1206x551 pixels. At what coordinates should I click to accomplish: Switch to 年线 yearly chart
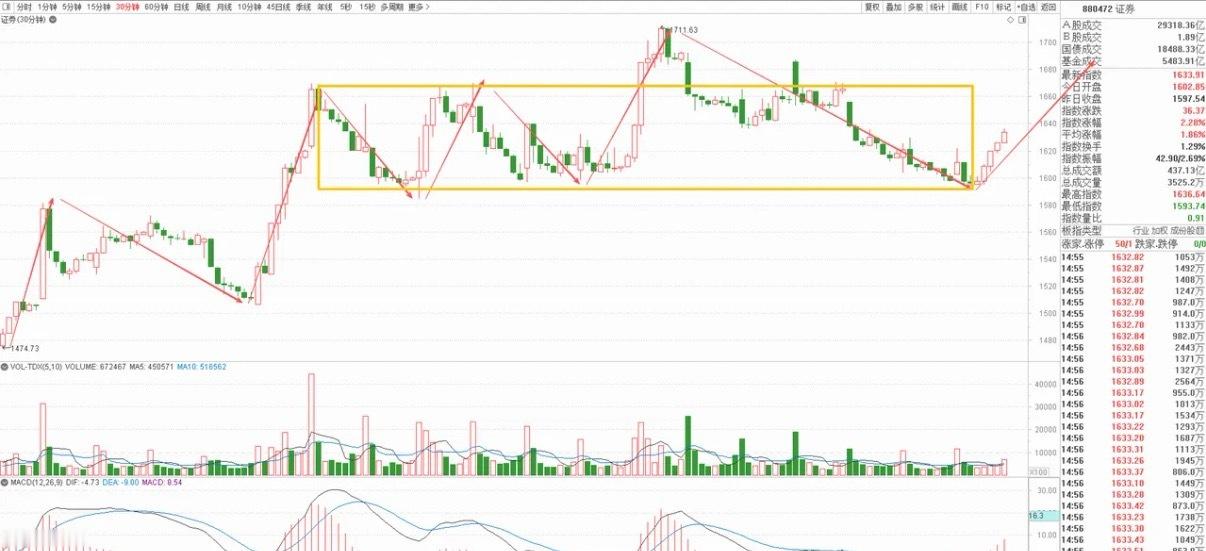click(x=325, y=6)
